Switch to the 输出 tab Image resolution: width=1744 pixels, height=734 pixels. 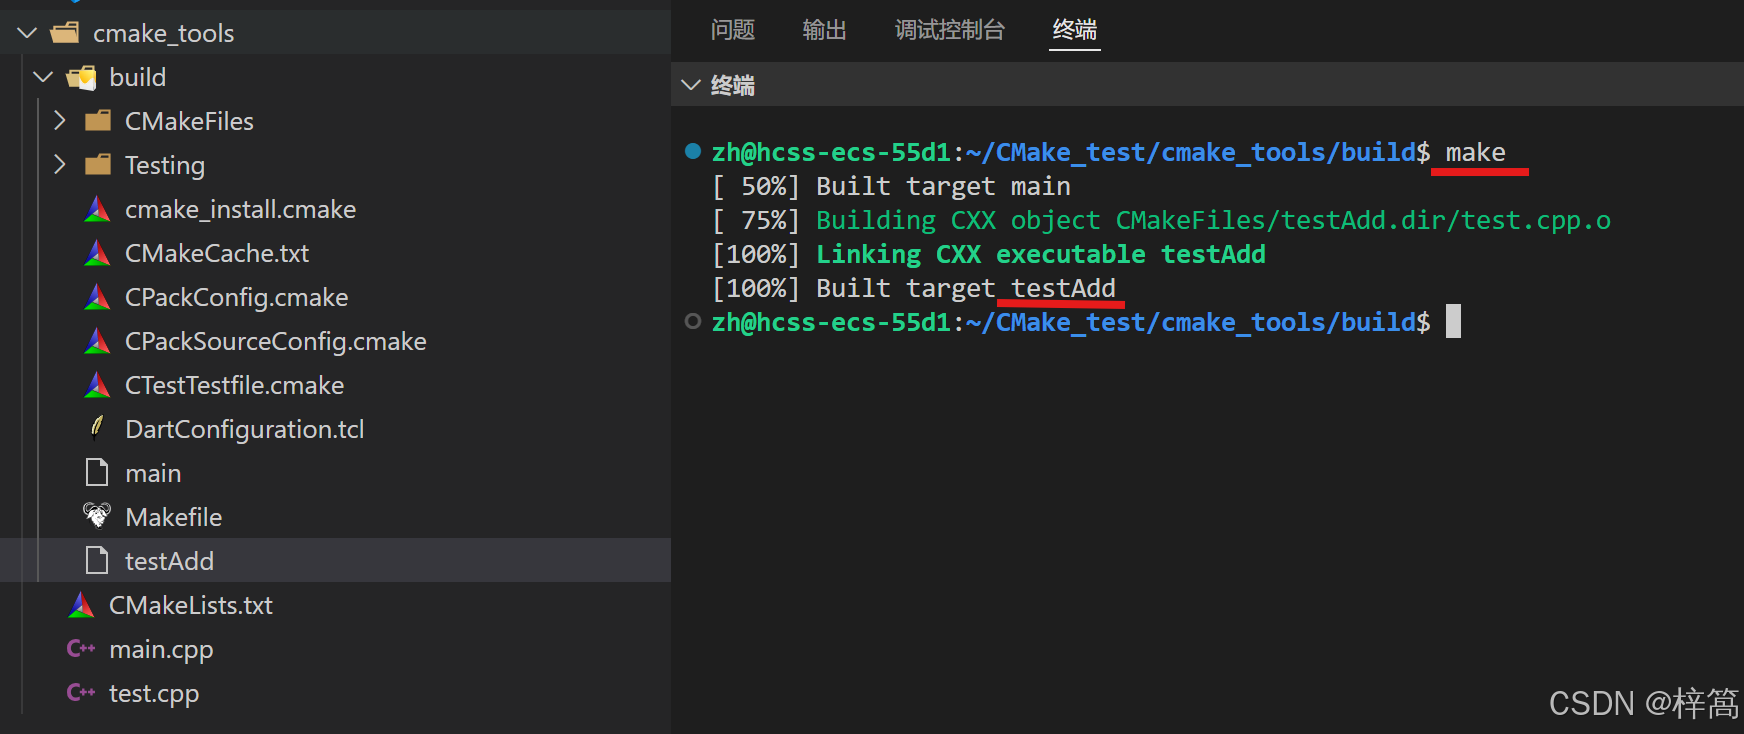[825, 30]
